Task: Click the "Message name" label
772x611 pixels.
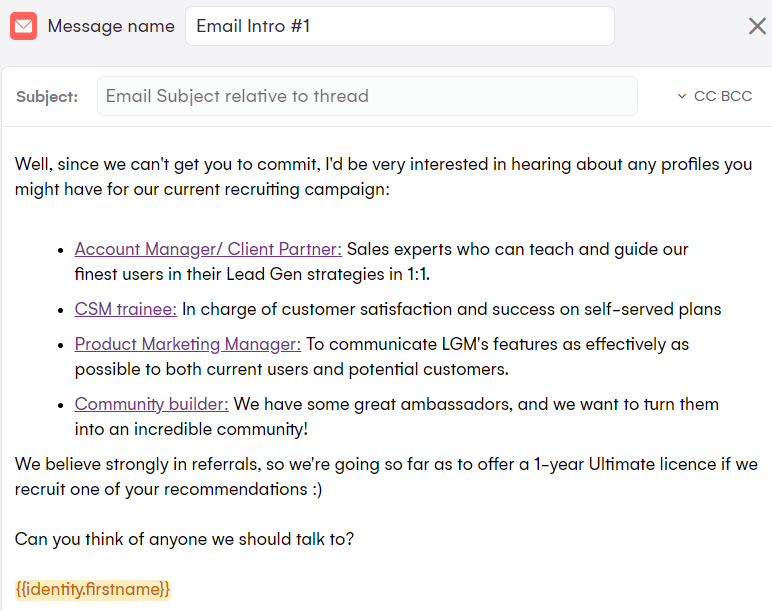Action: click(111, 26)
